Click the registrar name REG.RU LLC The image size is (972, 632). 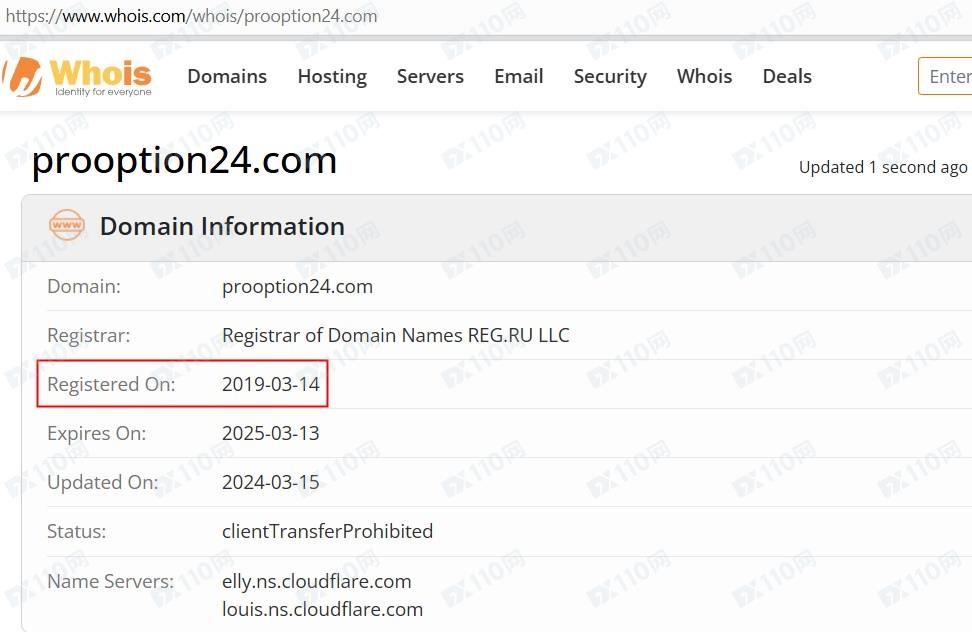pos(395,335)
